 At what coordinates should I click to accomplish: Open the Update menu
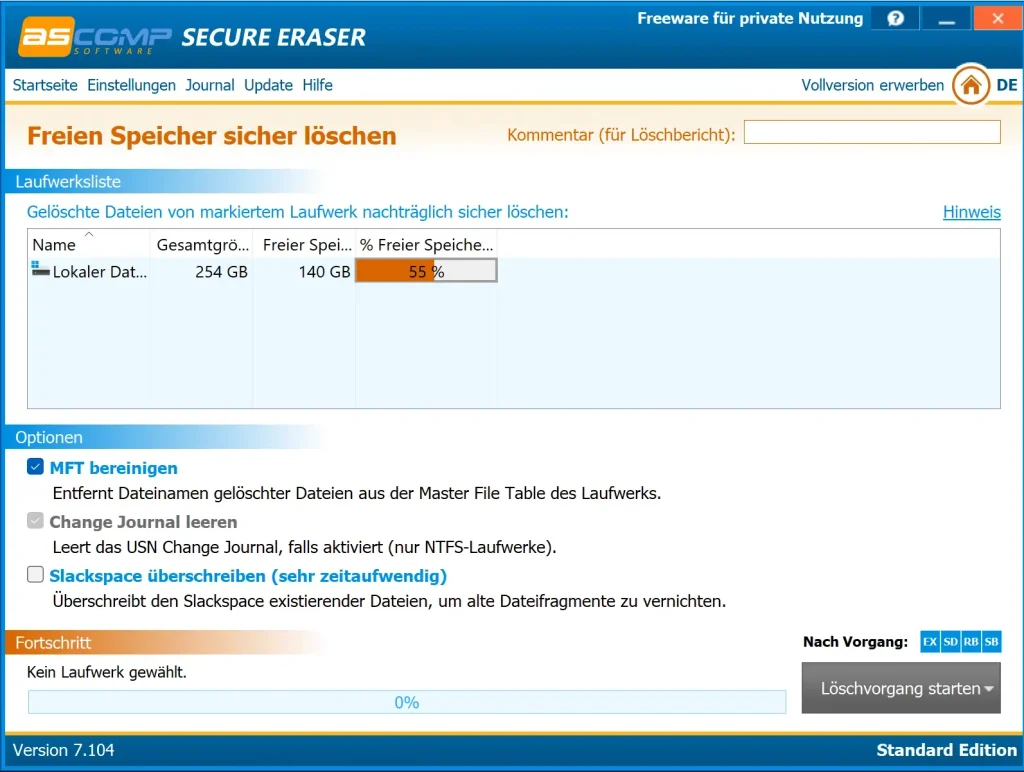[268, 85]
